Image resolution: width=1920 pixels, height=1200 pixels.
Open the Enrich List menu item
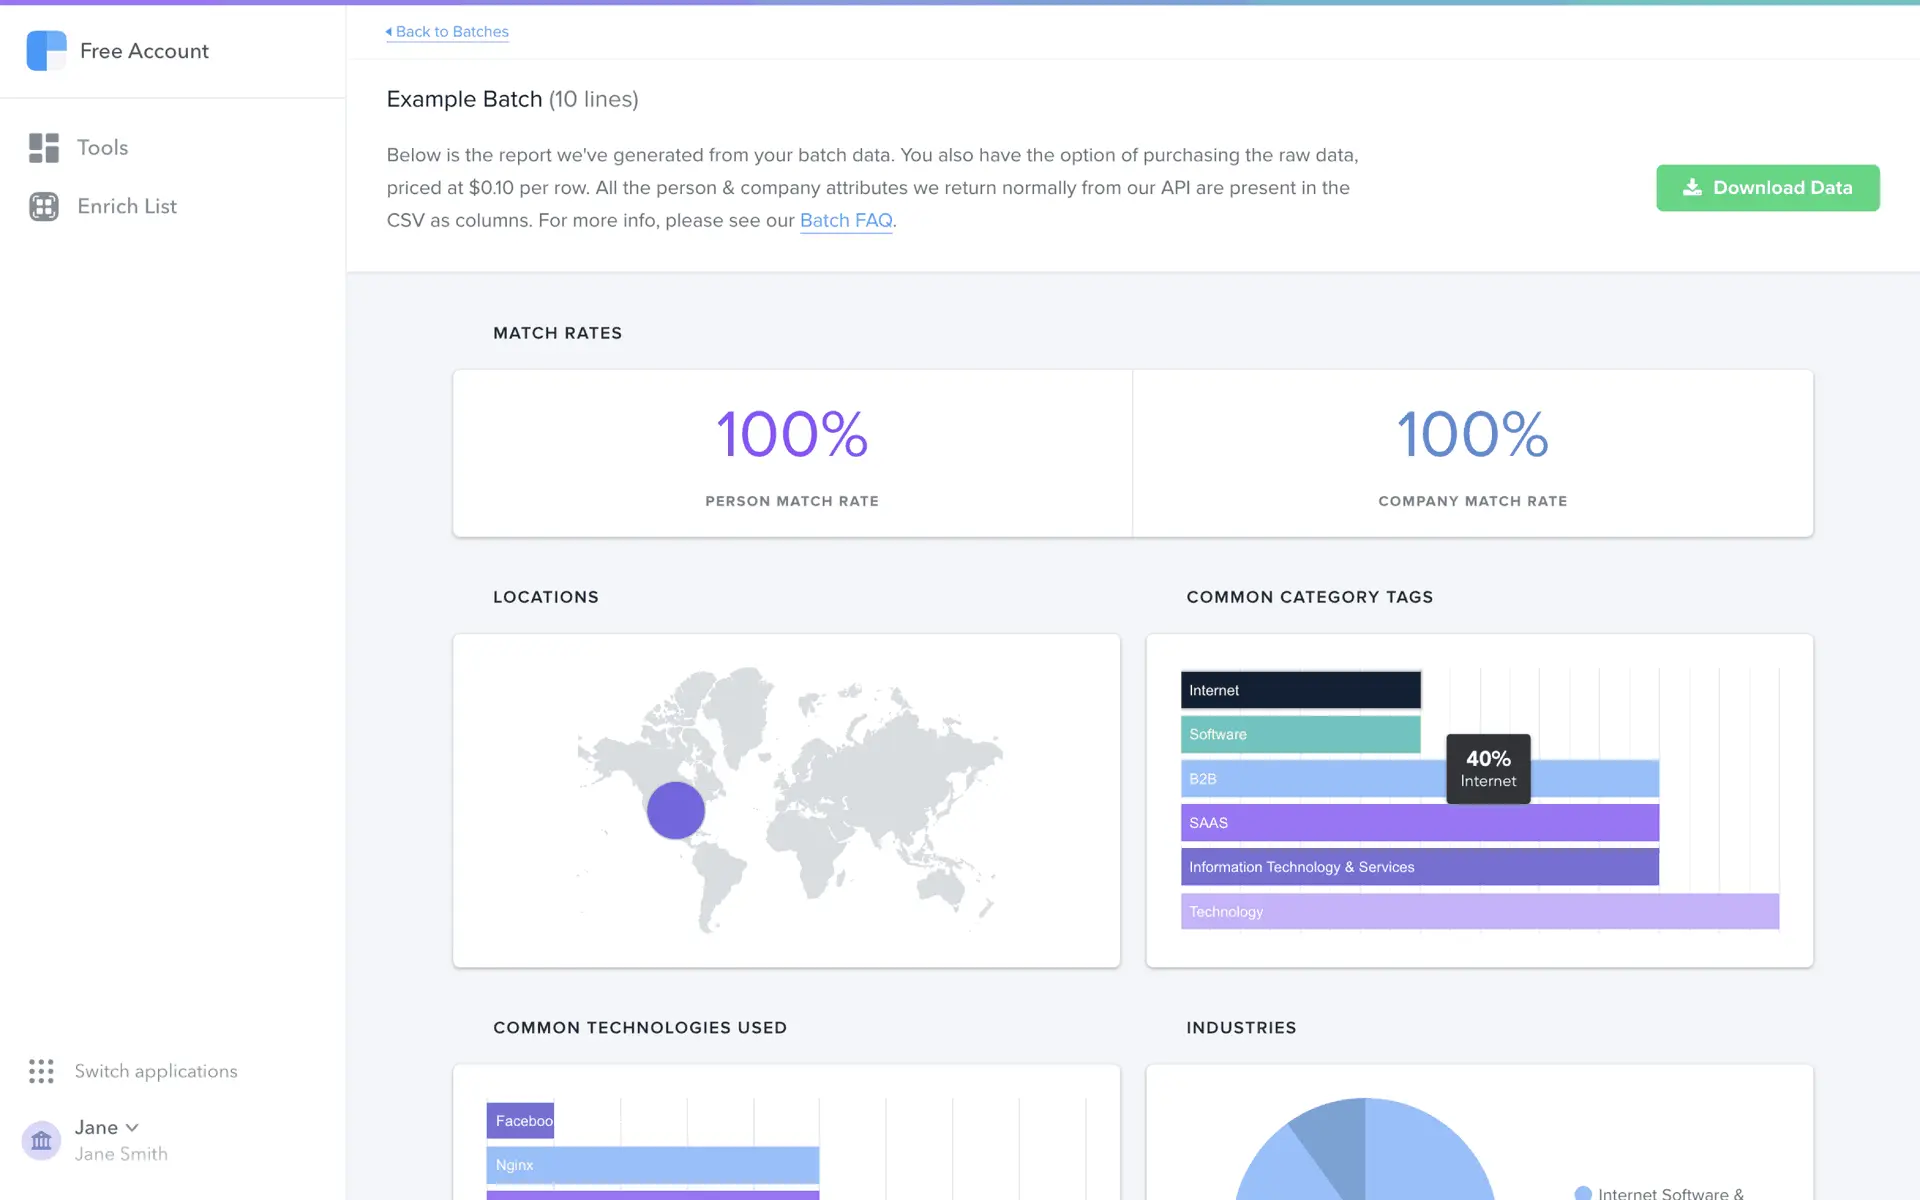pyautogui.click(x=127, y=206)
